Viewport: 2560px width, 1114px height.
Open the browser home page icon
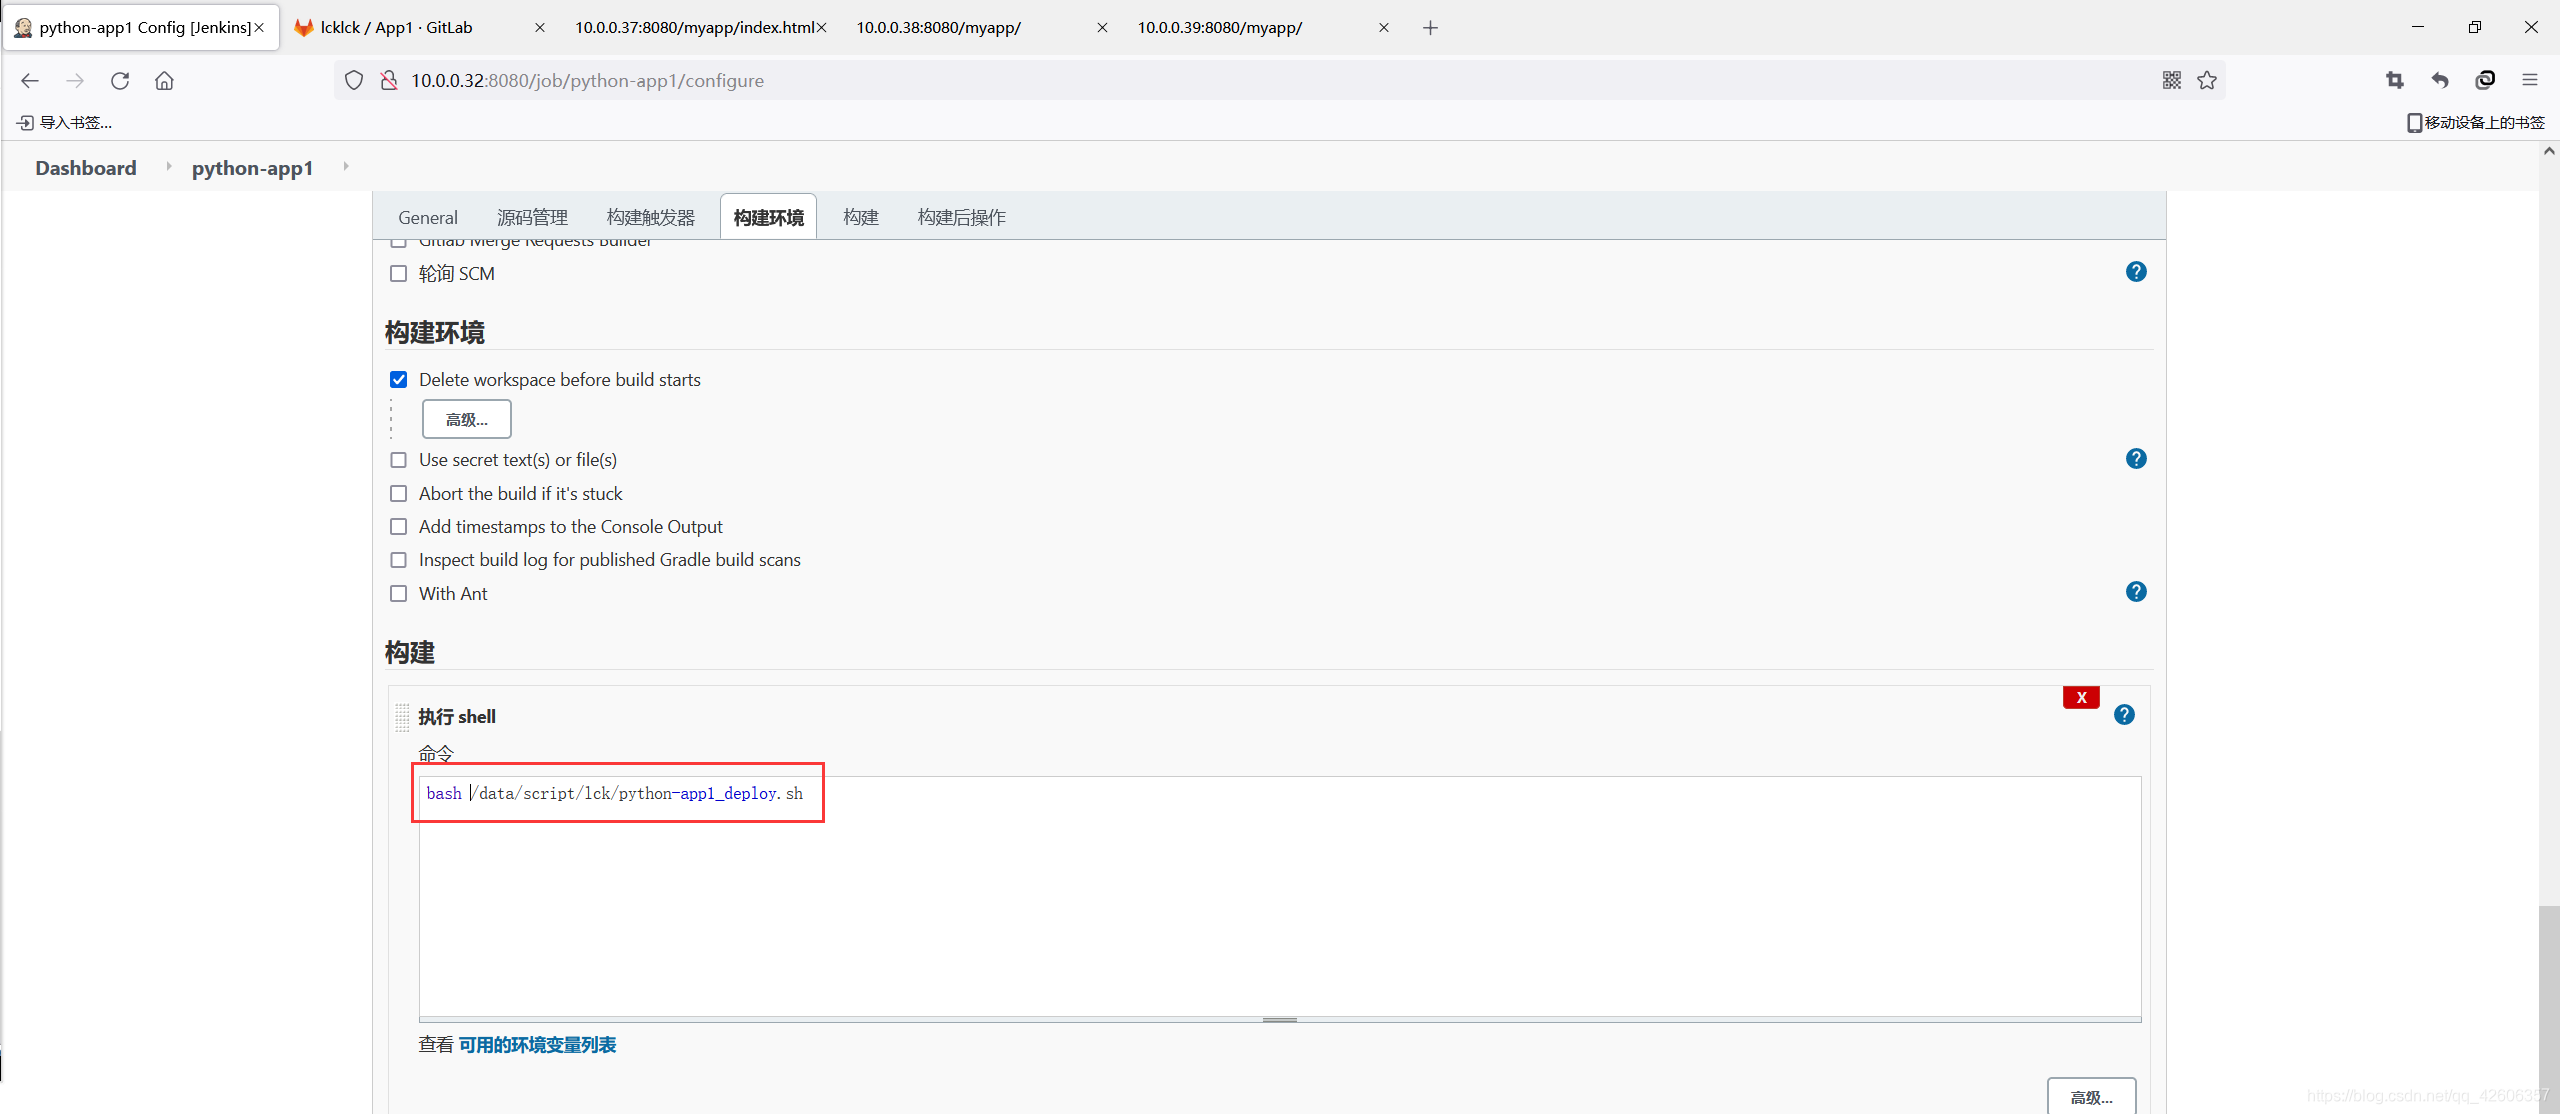pos(164,81)
